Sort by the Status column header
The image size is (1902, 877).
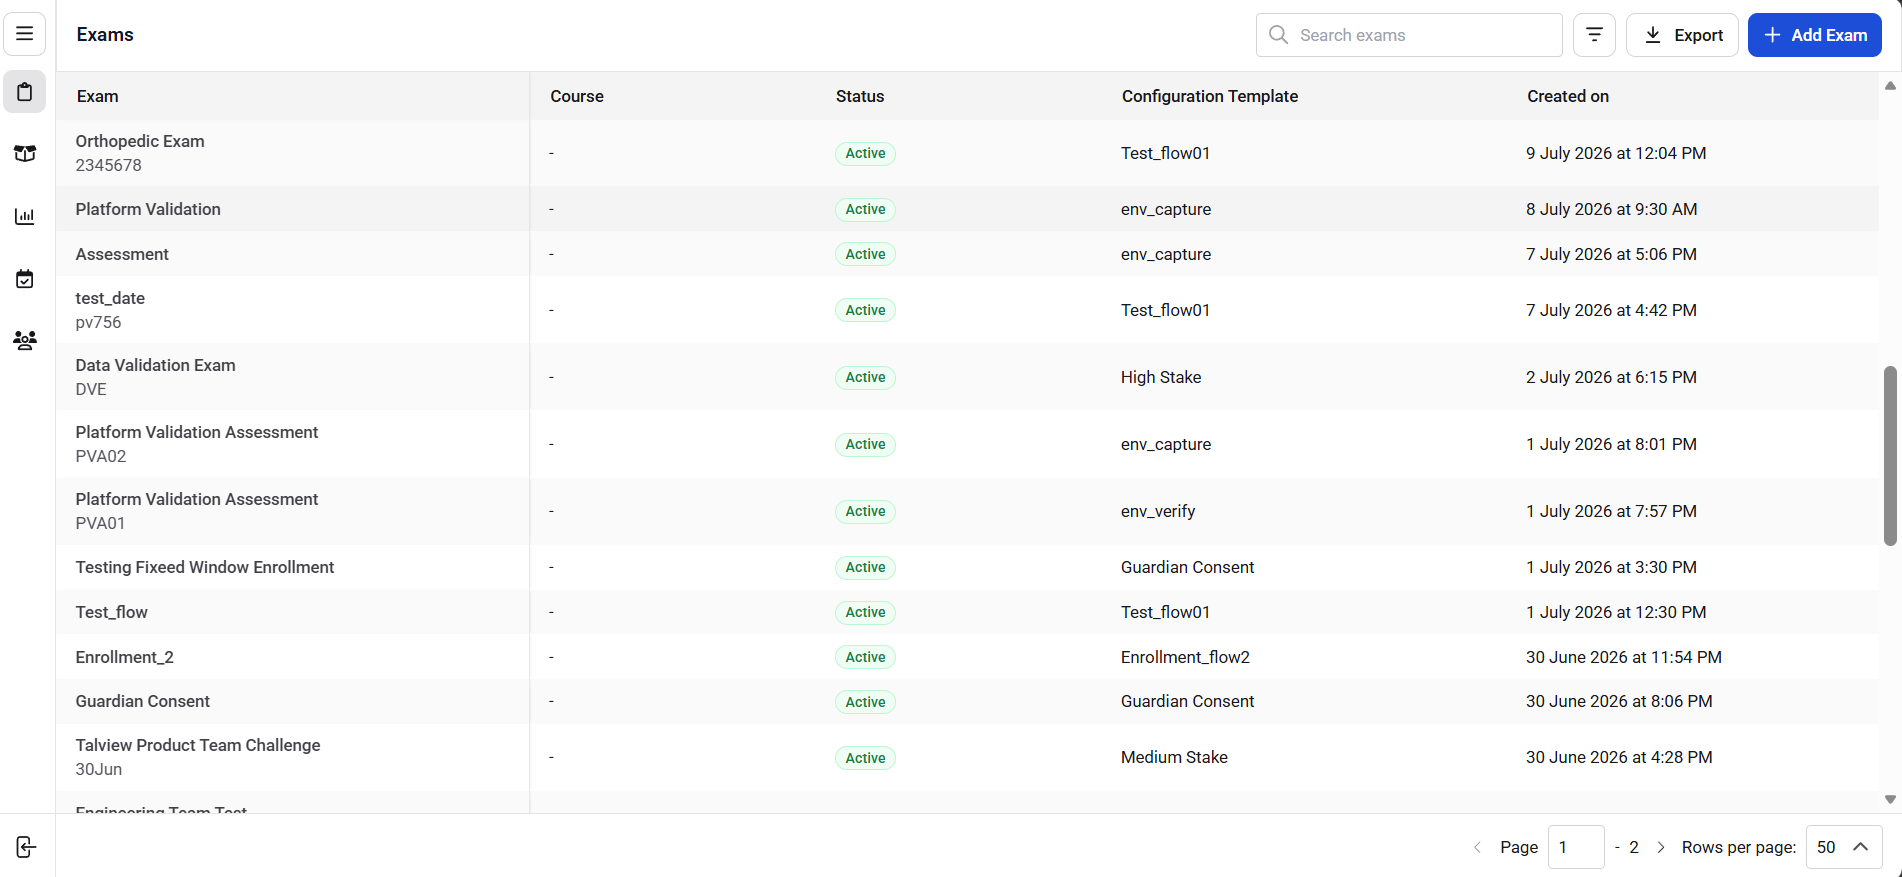coord(860,96)
